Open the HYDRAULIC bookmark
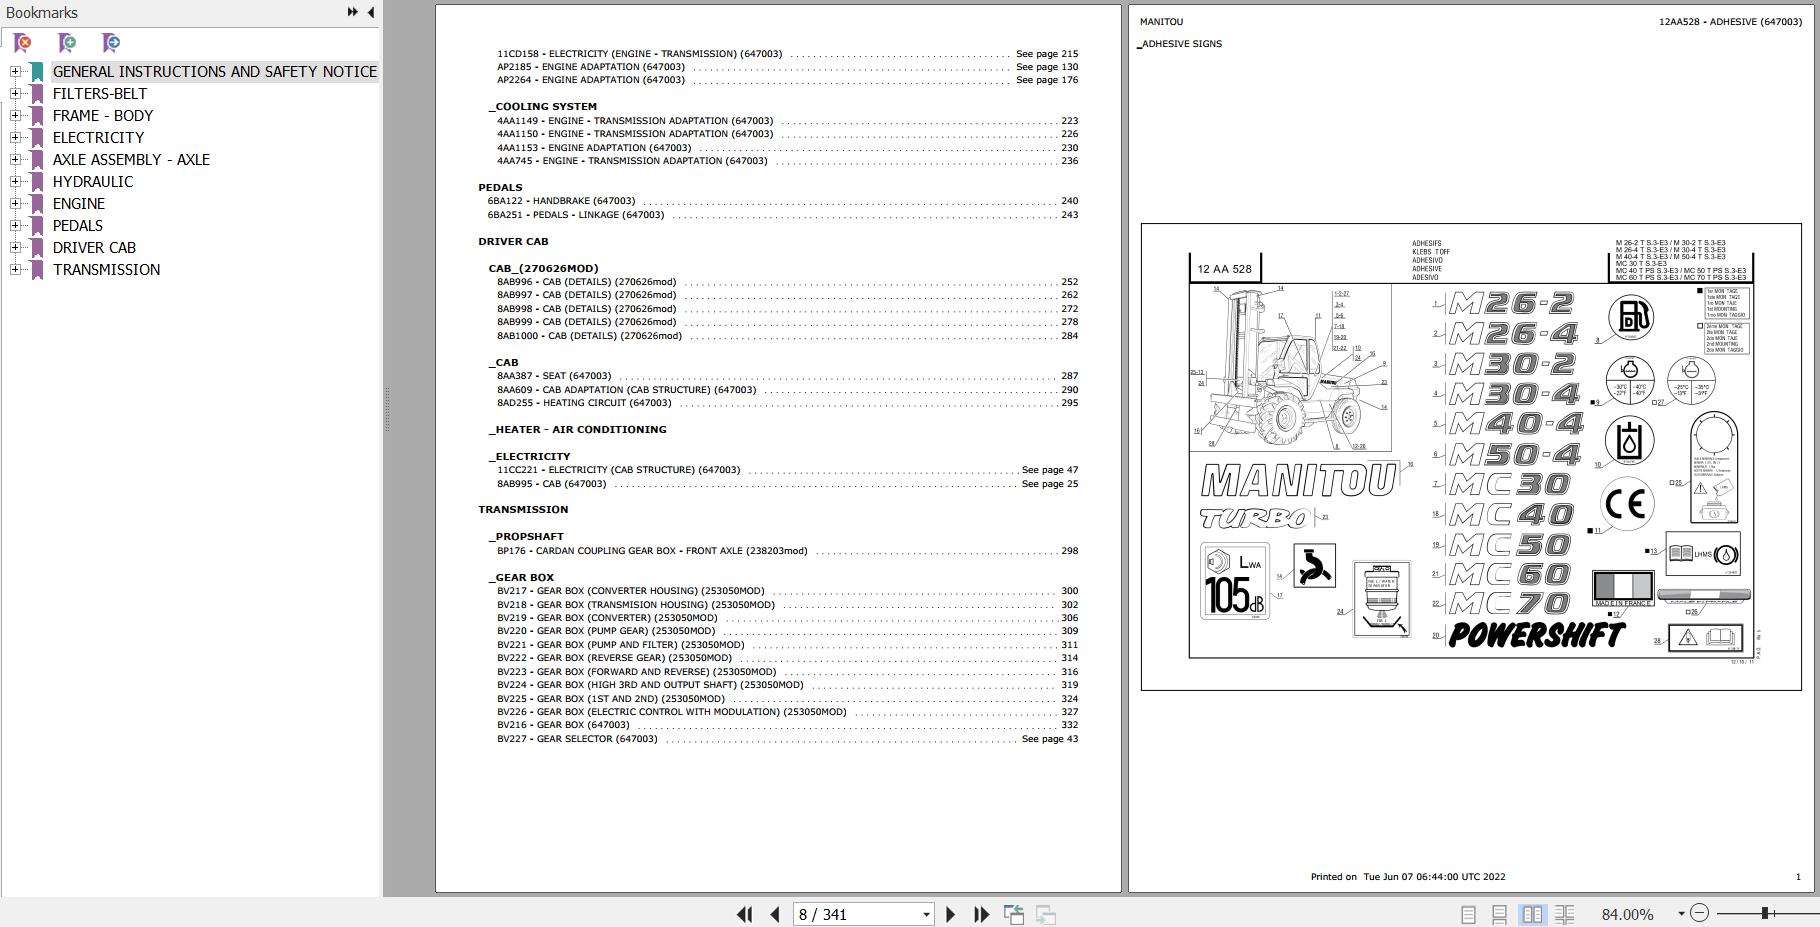 (x=93, y=182)
